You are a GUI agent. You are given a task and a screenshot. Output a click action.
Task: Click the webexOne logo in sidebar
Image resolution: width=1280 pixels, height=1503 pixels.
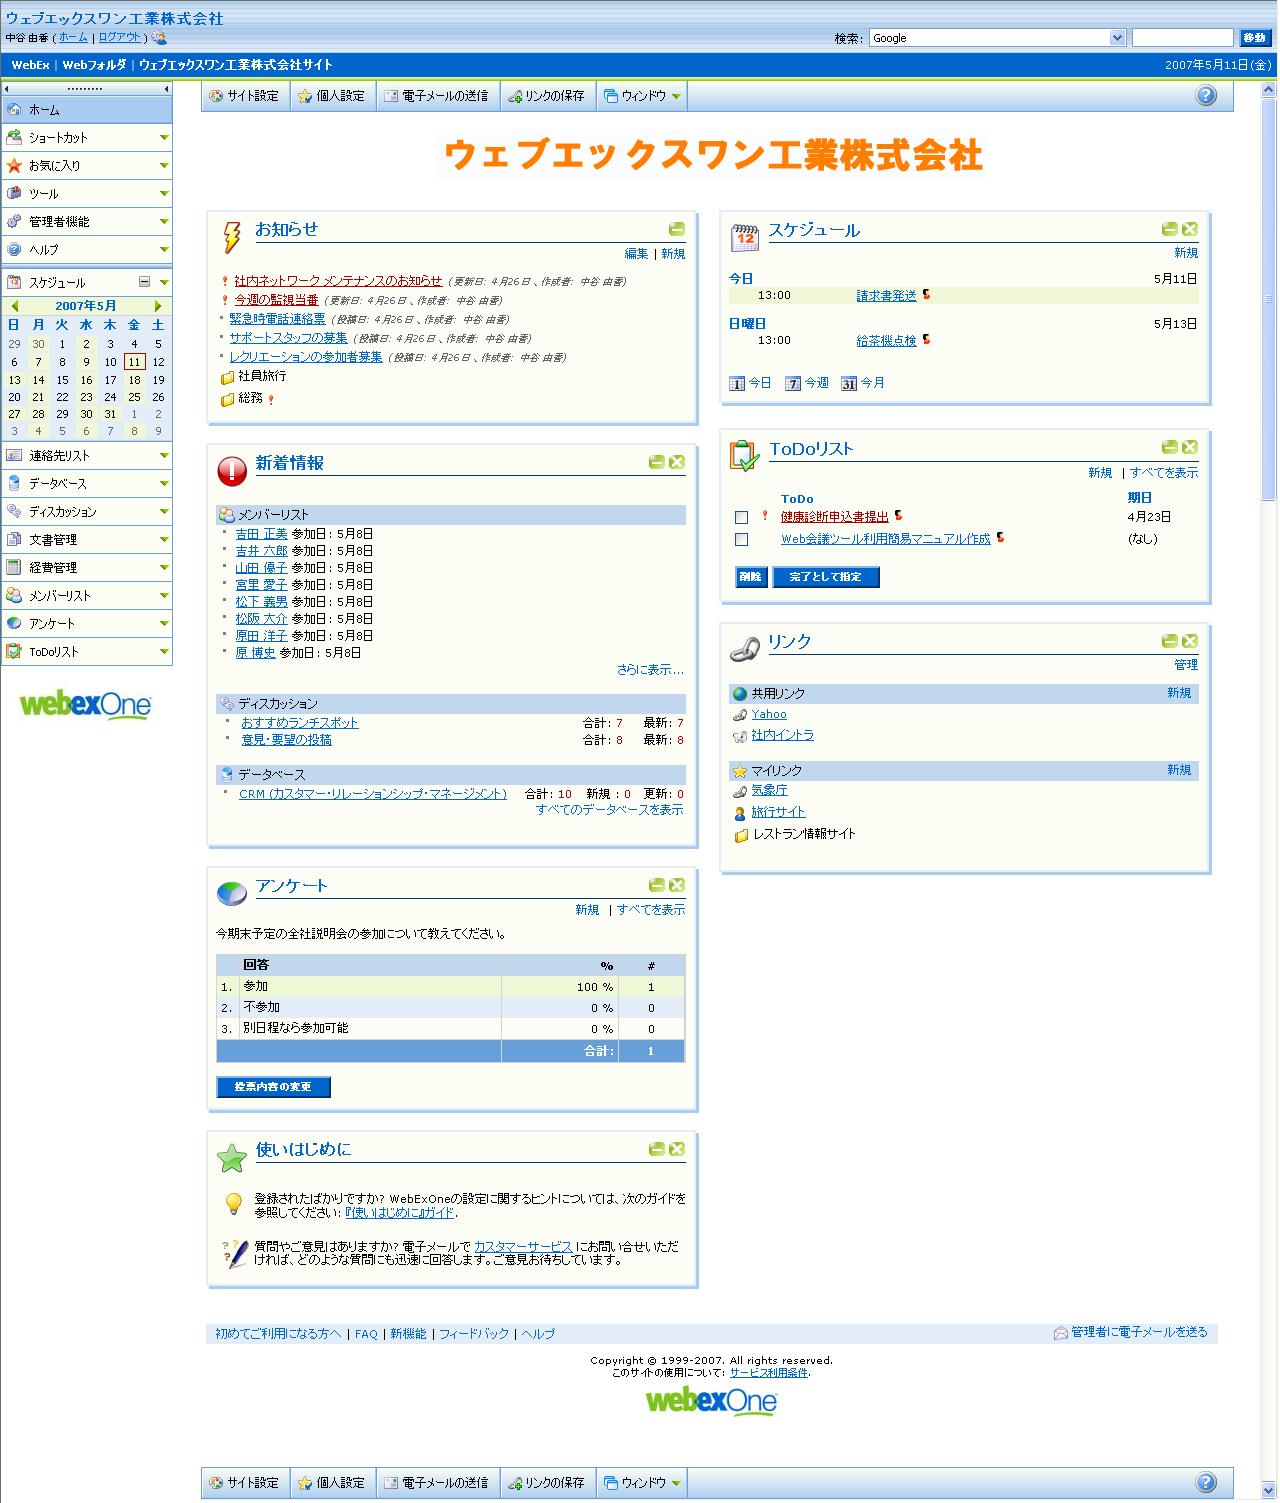(x=86, y=705)
